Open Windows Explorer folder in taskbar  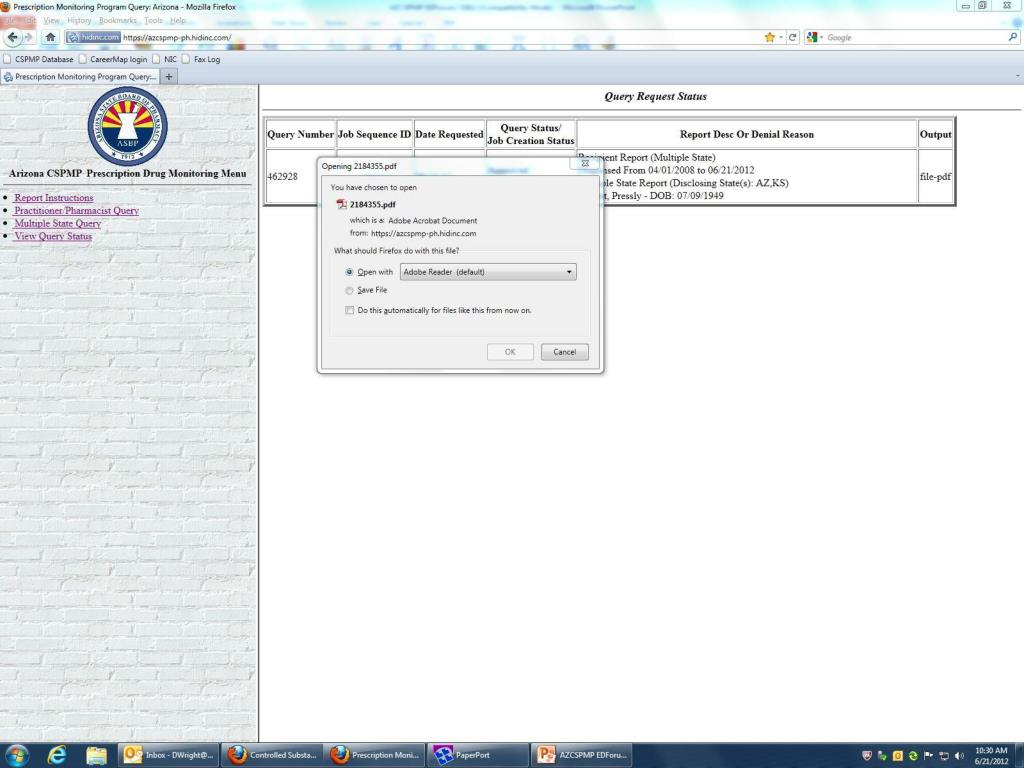(96, 755)
